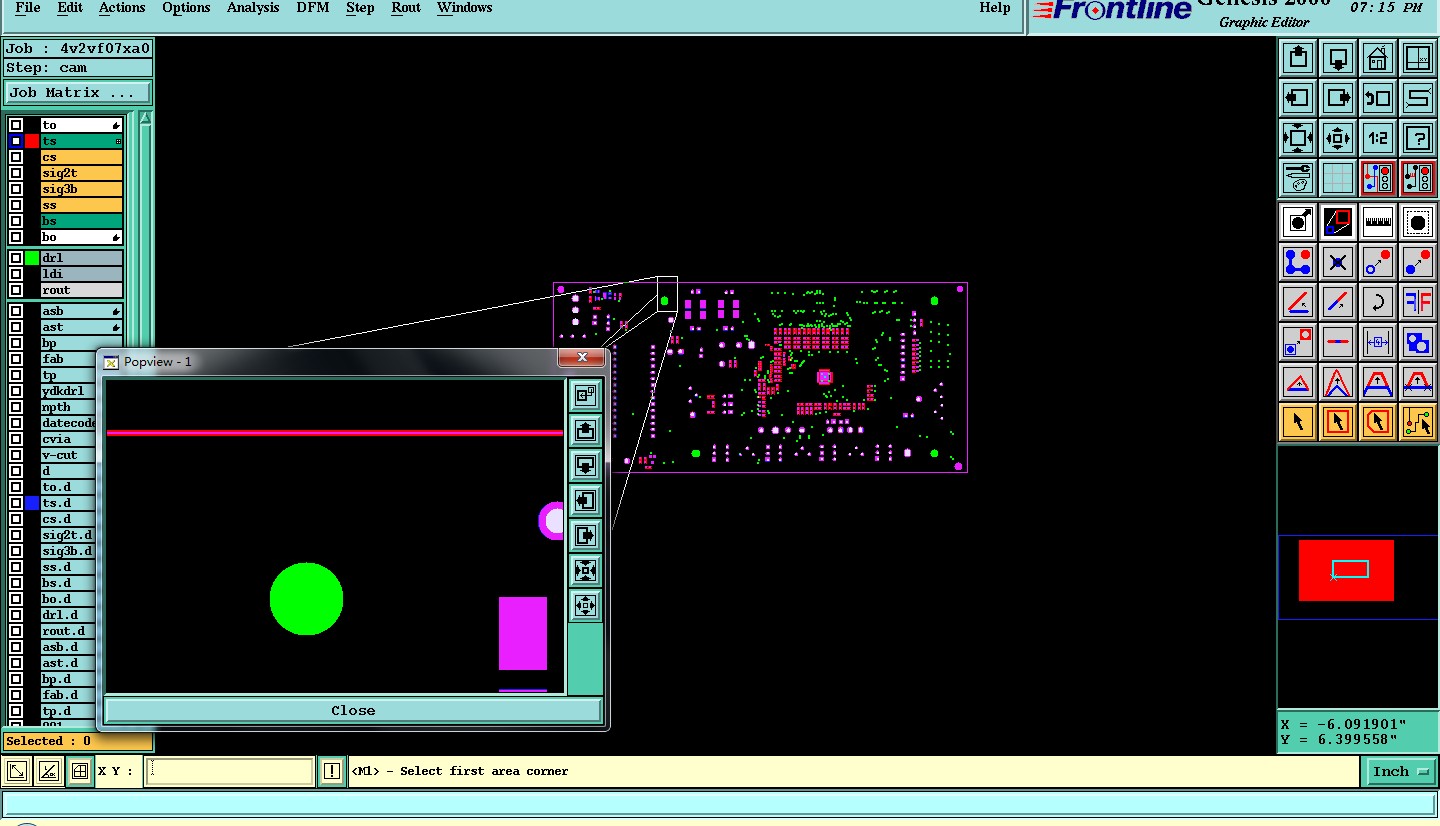Click the Job Matrix button
This screenshot has height=826, width=1440.
[78, 92]
